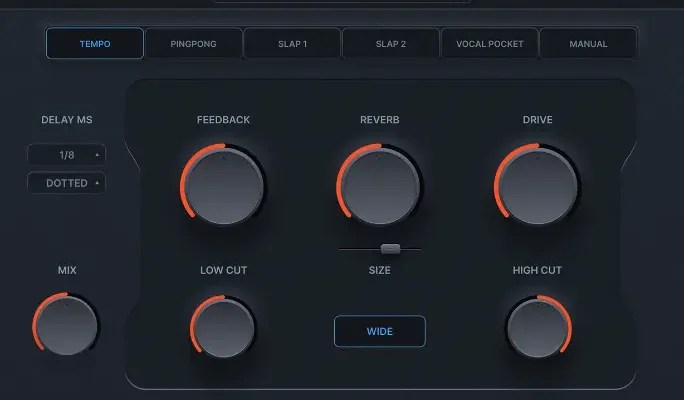Click the Mix knob

point(67,325)
